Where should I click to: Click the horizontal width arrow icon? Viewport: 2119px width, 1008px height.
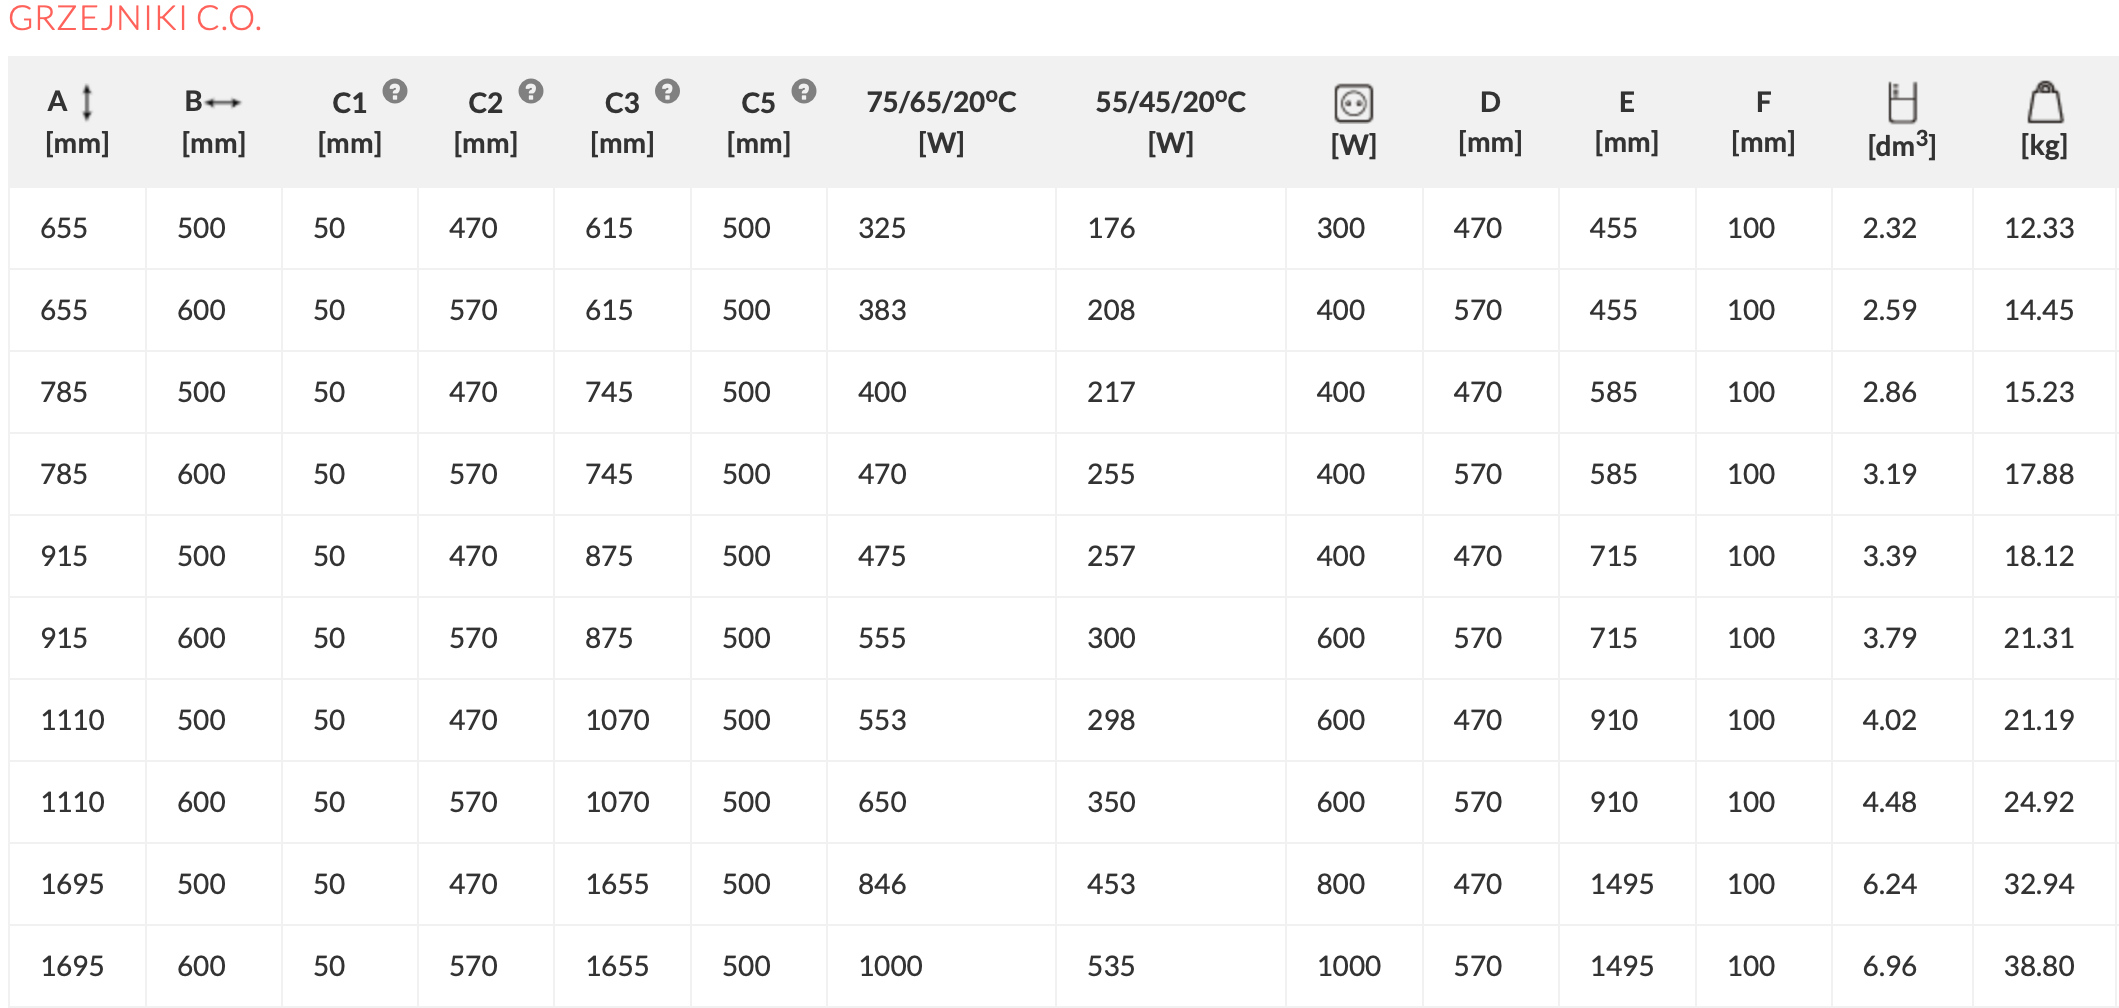coord(223,102)
